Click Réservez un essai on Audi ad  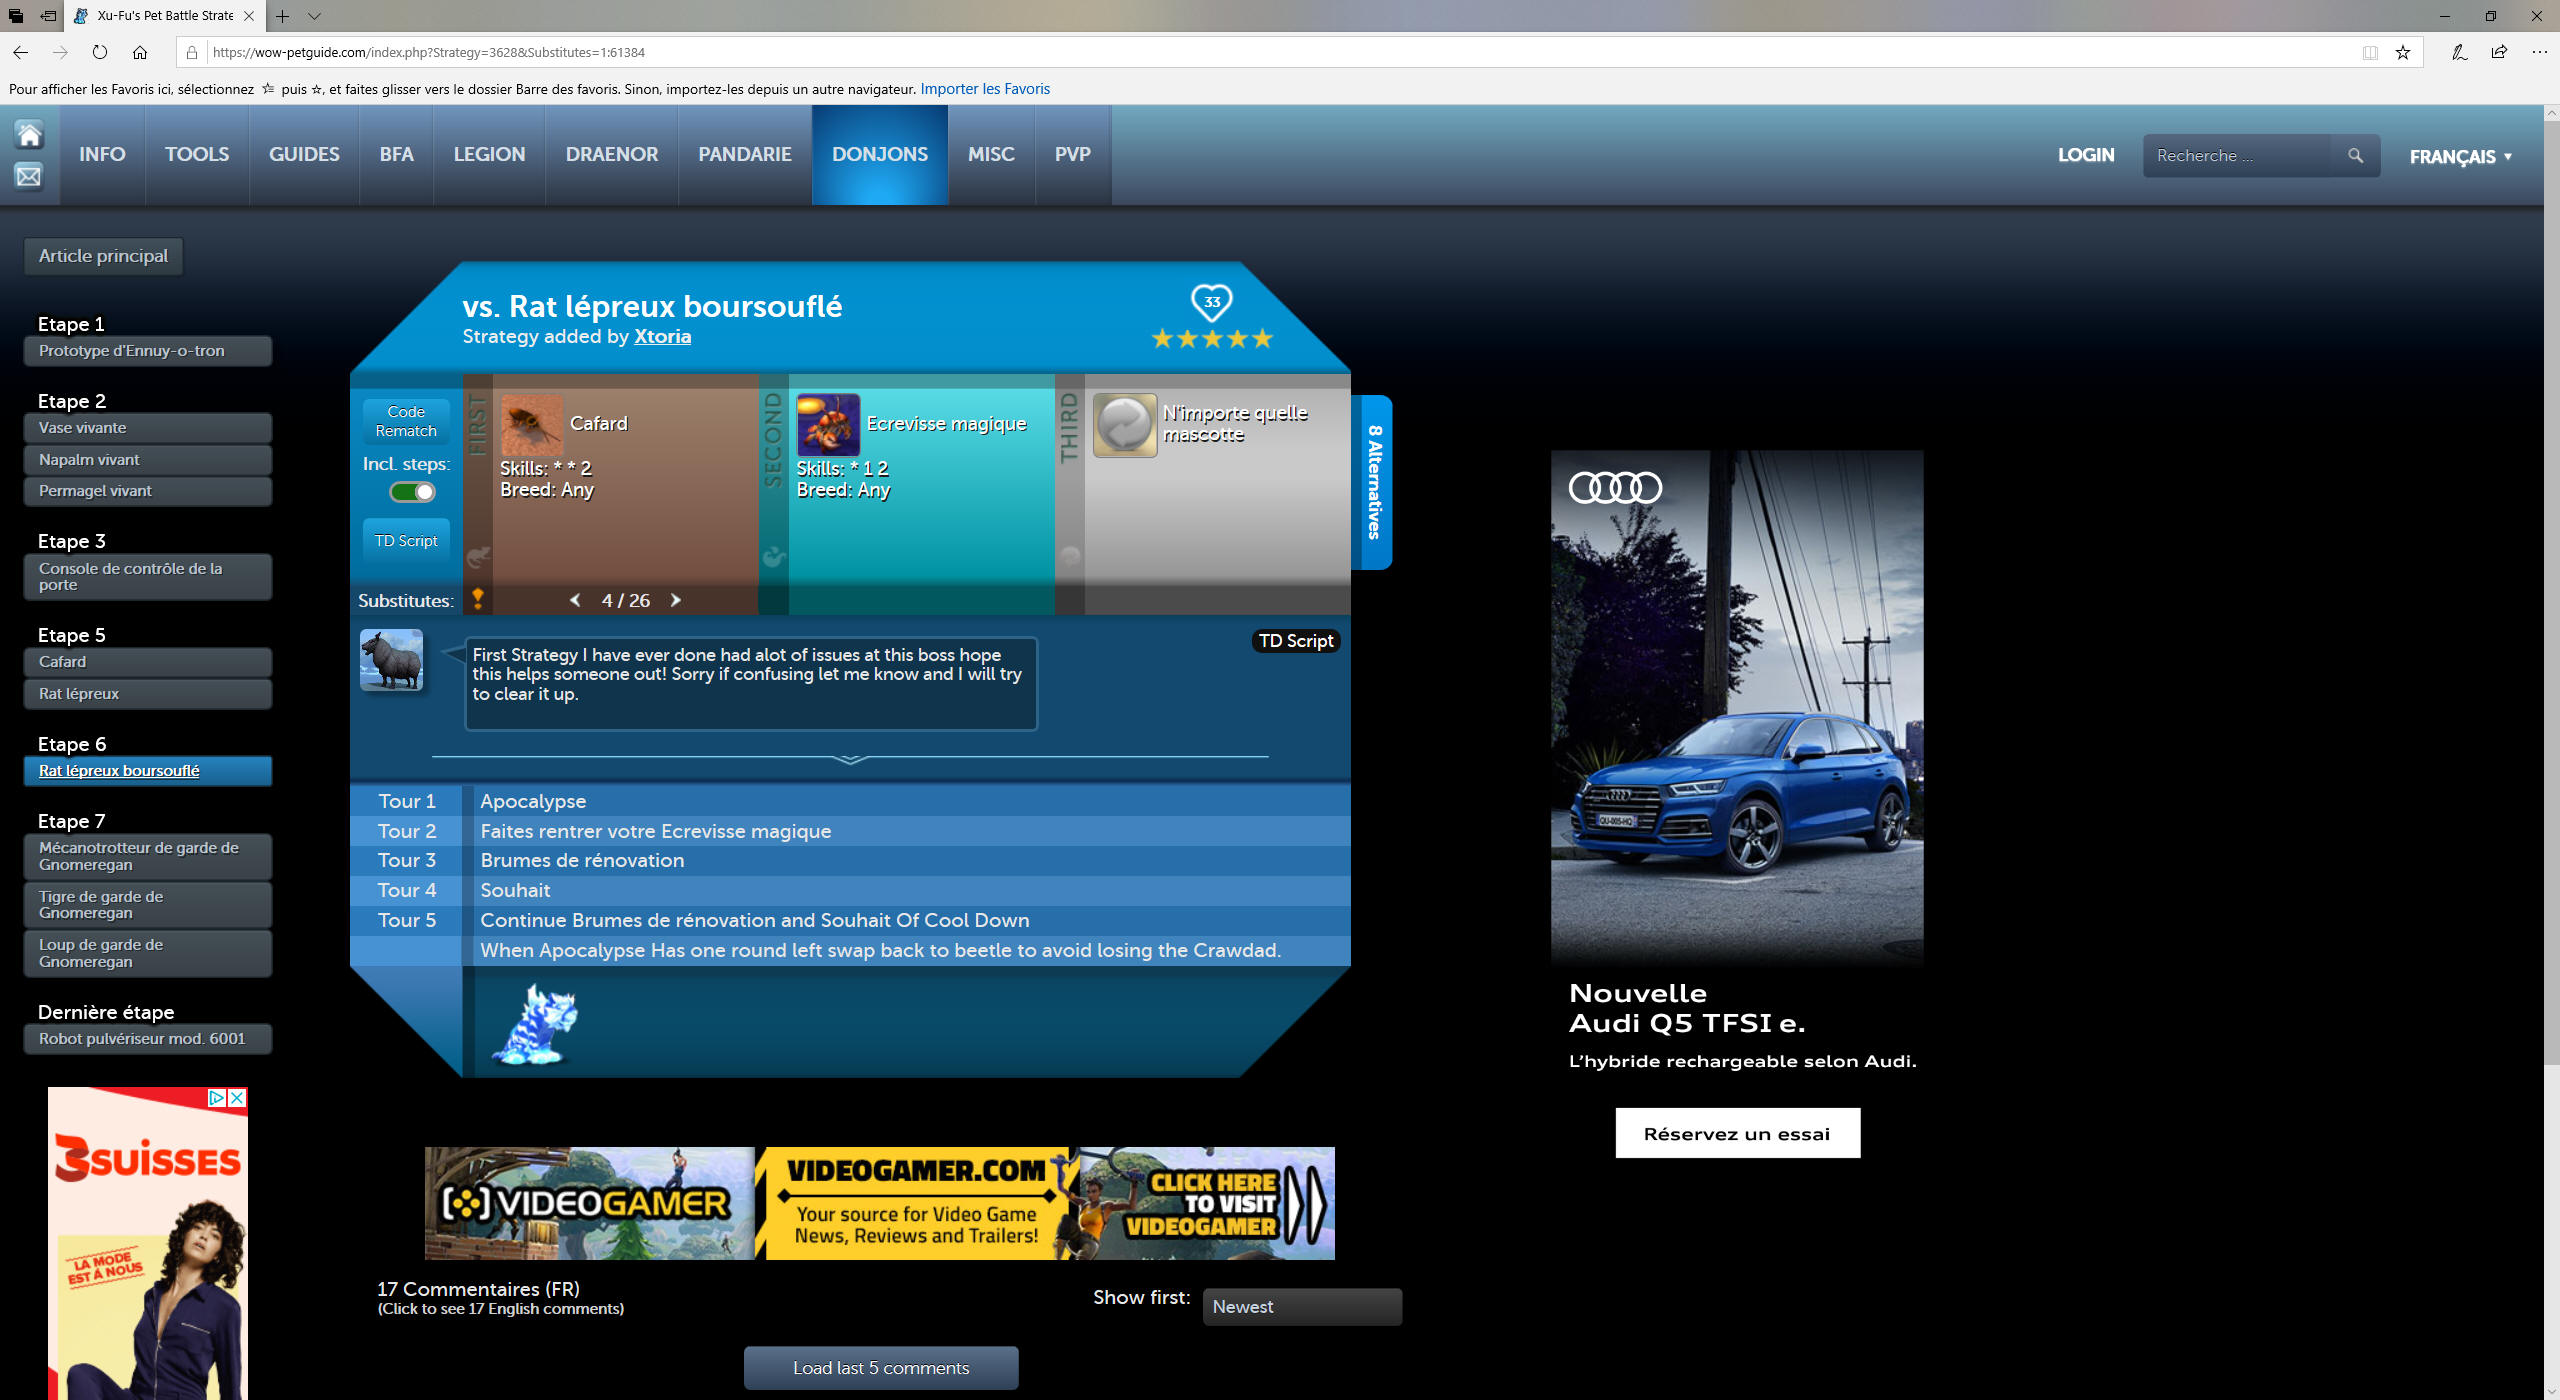(x=1737, y=1134)
